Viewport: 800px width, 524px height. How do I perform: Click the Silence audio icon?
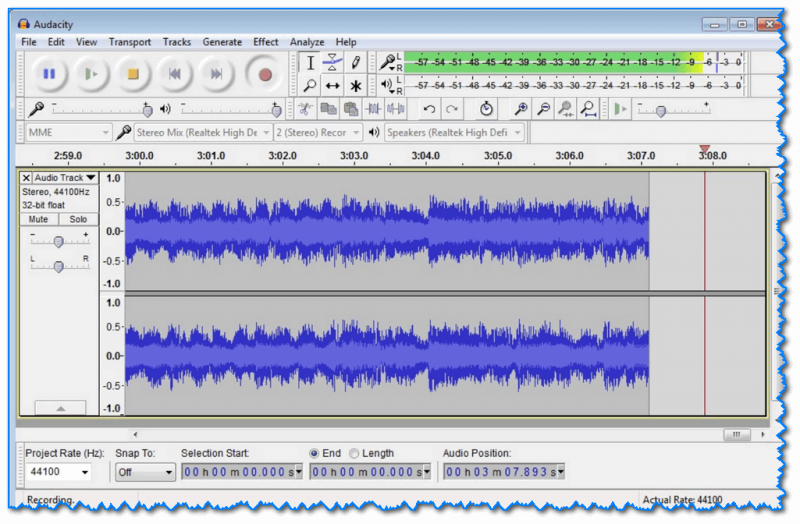click(396, 109)
